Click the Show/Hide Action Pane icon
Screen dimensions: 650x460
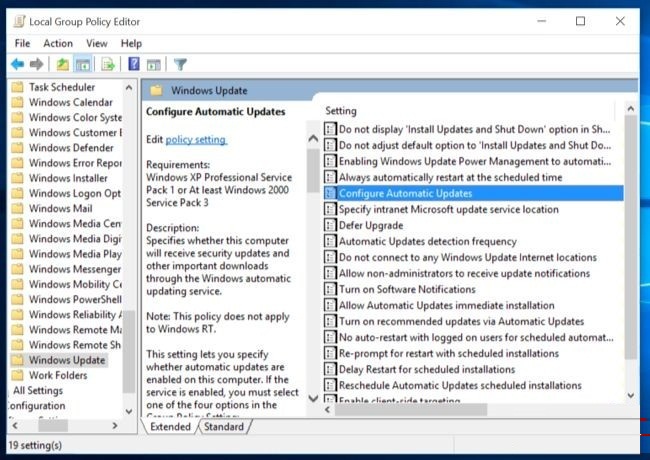(x=153, y=64)
